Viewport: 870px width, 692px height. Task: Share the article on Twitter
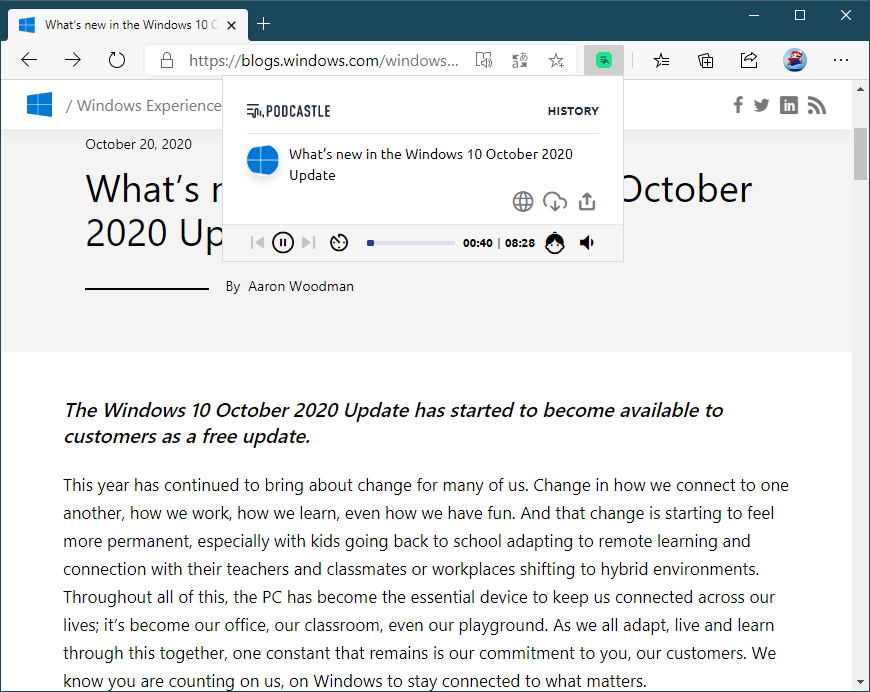pyautogui.click(x=761, y=105)
